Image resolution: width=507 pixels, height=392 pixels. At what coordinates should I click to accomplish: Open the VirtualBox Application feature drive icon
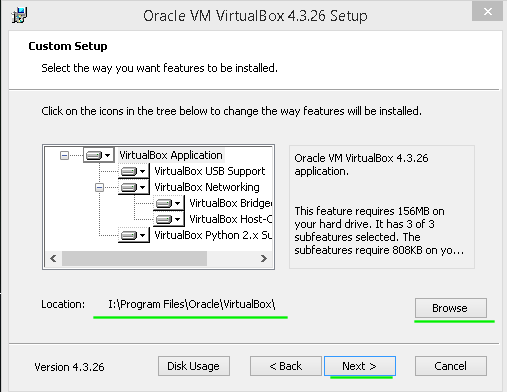tap(98, 155)
